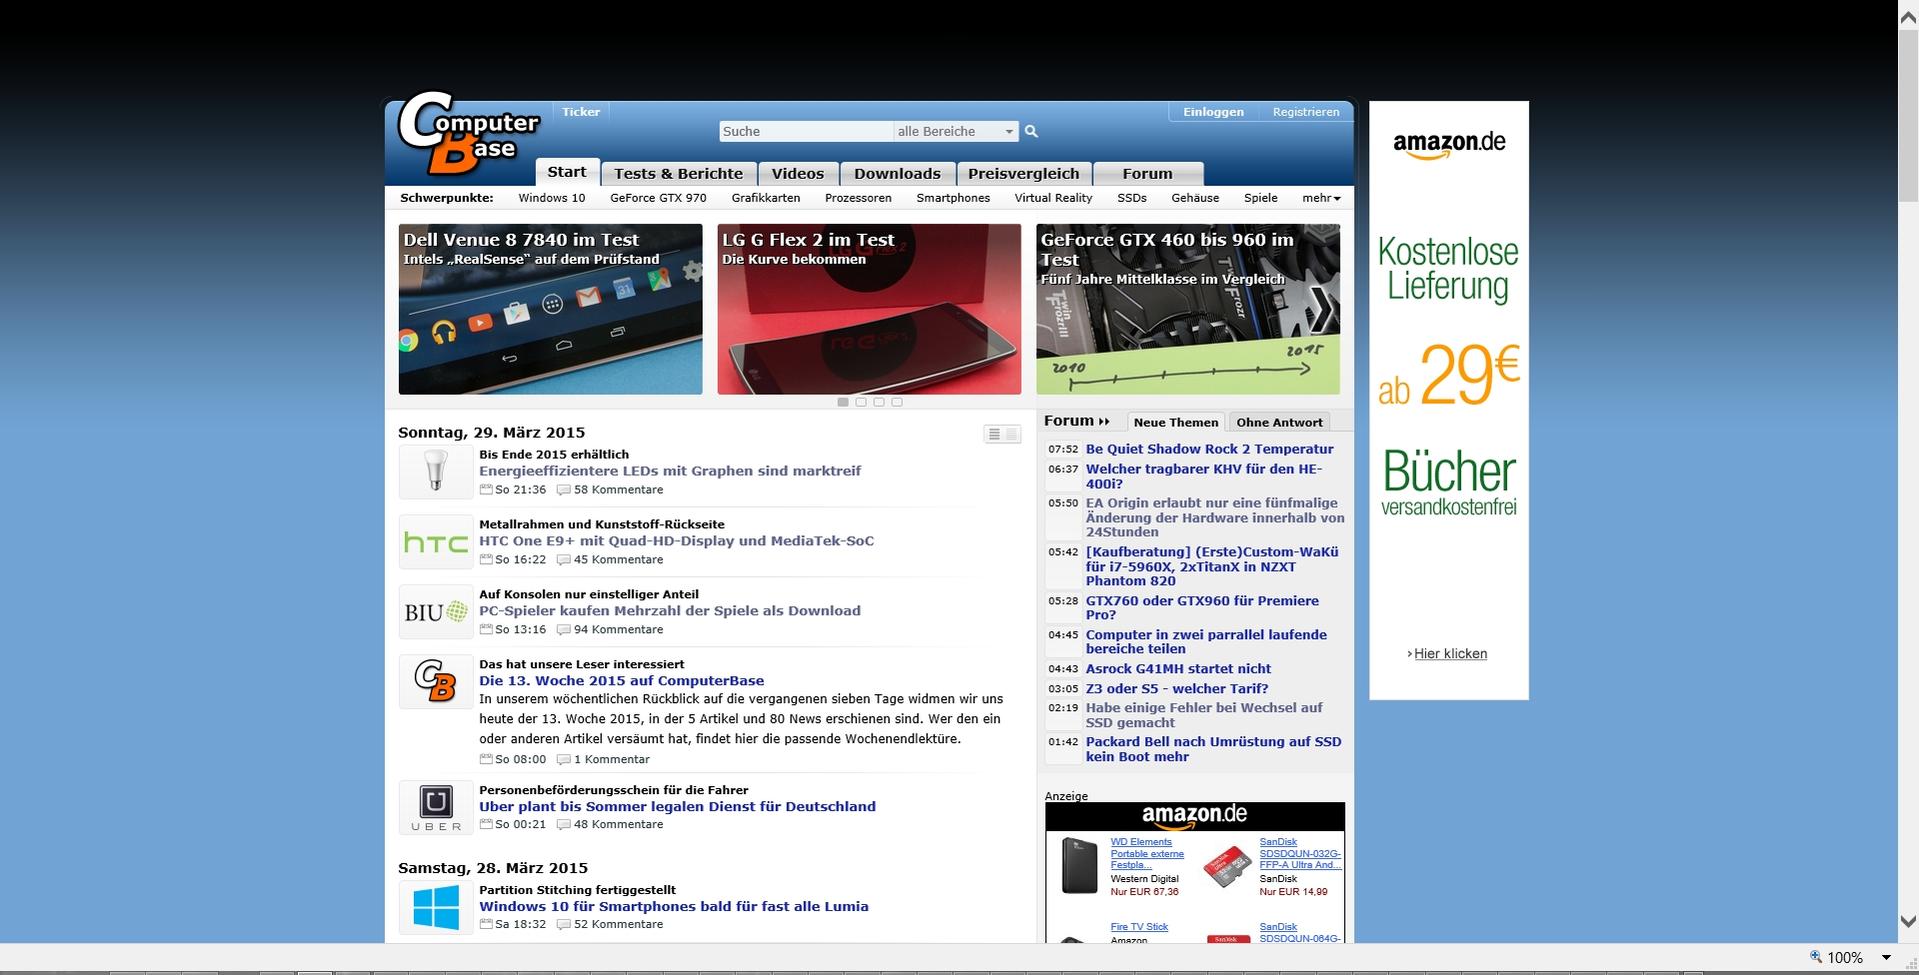Click SanDisk microSD product image
1919x975 pixels.
[1227, 867]
